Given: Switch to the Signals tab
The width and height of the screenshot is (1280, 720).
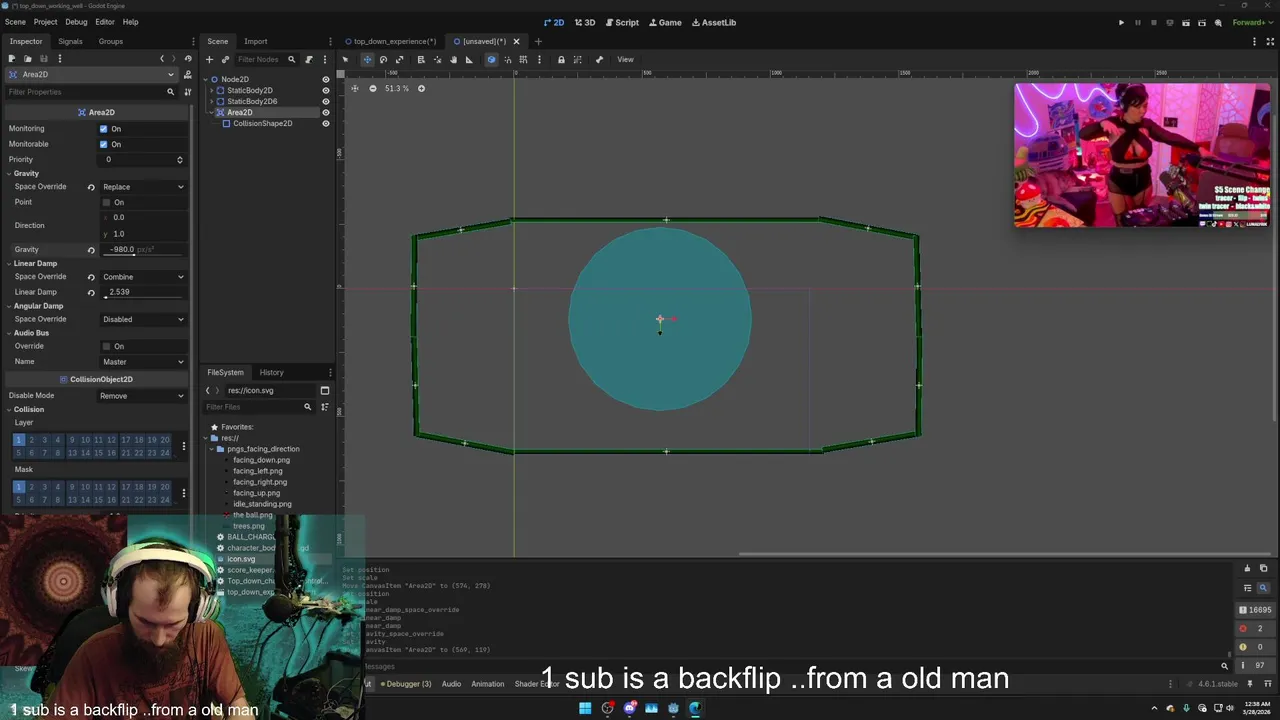Looking at the screenshot, I should click(70, 41).
